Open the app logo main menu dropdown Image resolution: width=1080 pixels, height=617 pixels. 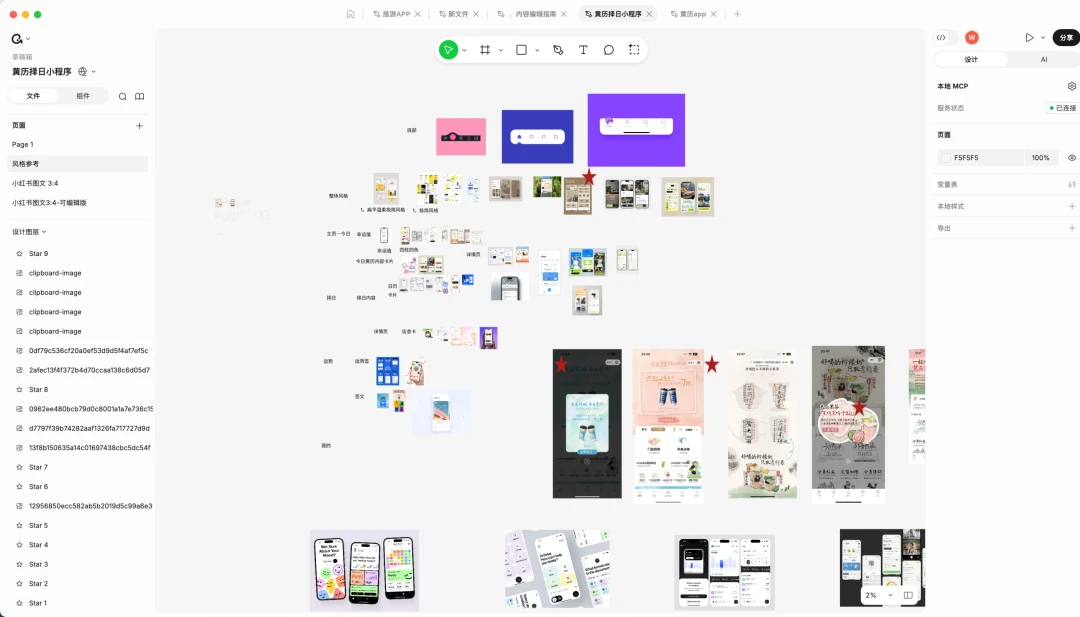(x=20, y=39)
